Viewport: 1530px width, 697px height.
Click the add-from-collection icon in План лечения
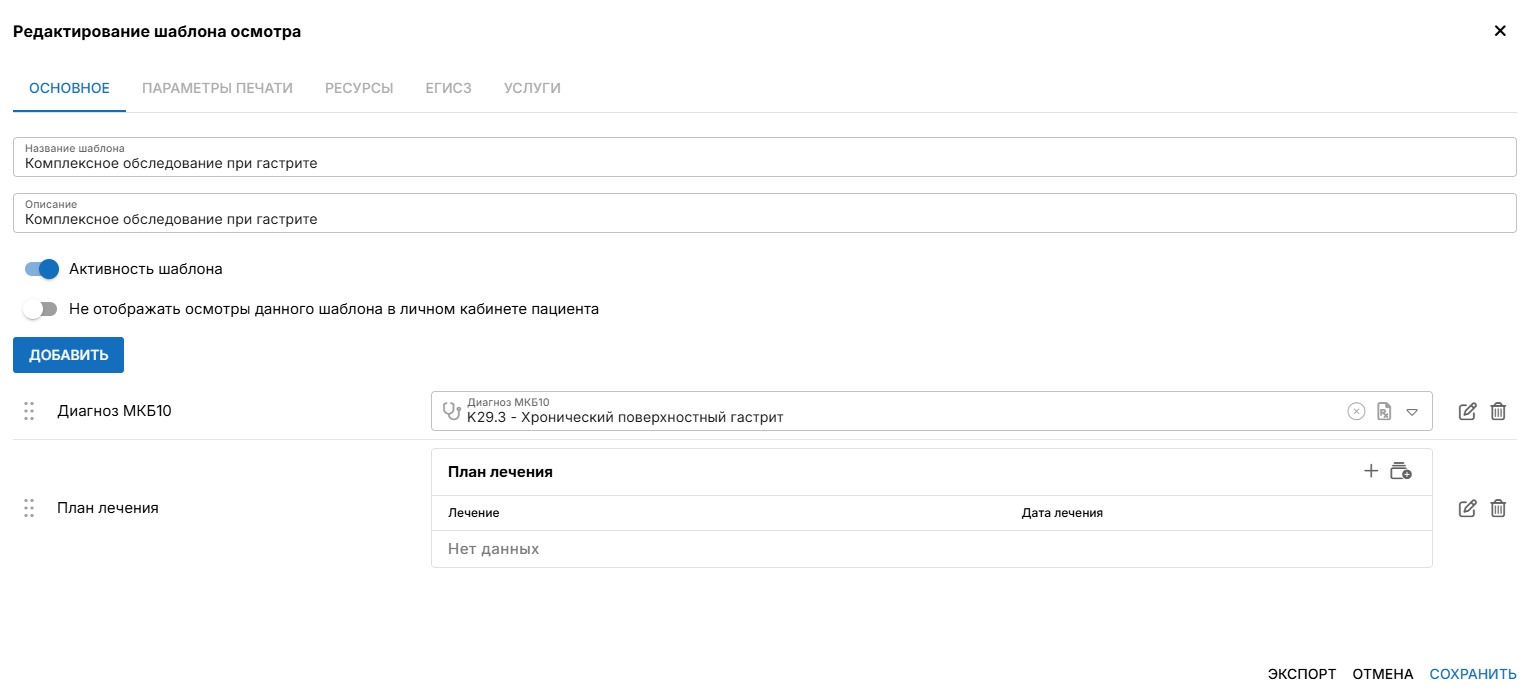point(1400,471)
